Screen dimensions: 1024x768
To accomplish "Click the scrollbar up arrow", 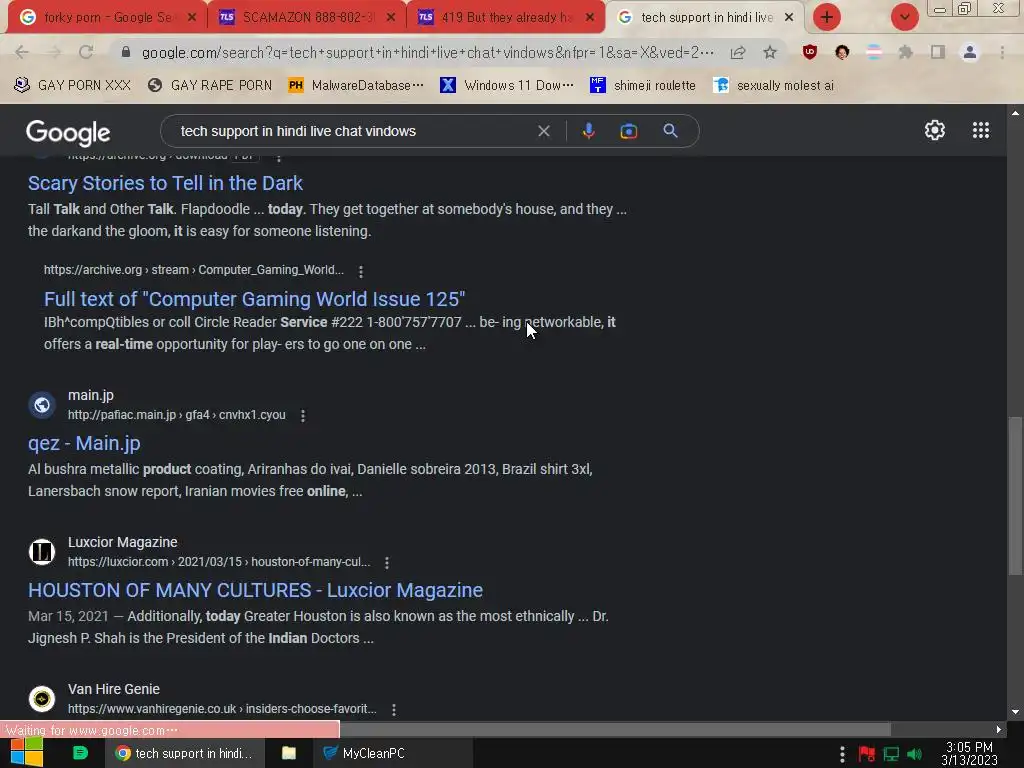I will coord(1014,113).
